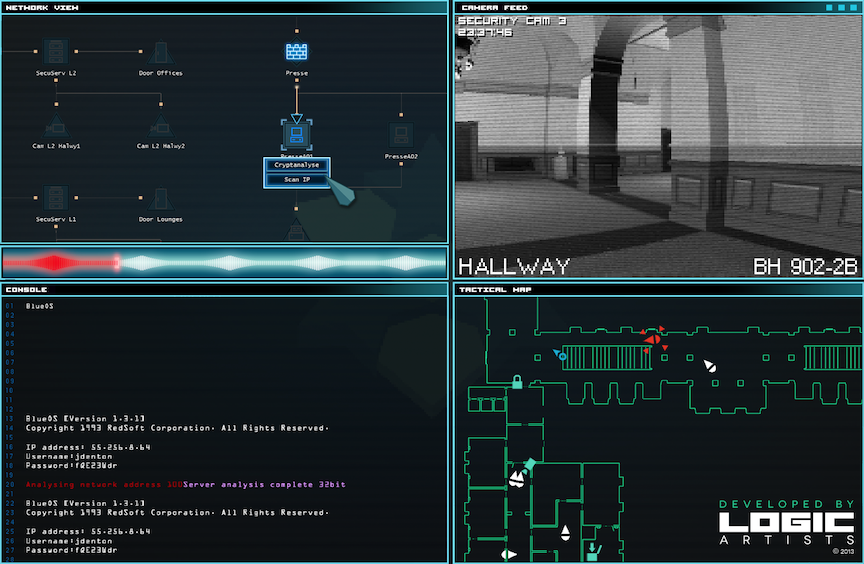
Task: Choose Cryptanalyse from the node menu
Action: coord(296,165)
